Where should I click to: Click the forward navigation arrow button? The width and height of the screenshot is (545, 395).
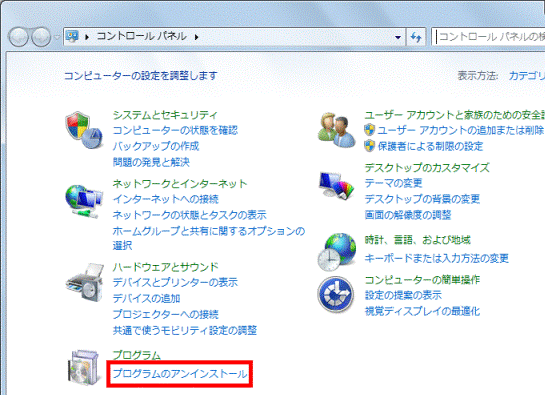[41, 37]
